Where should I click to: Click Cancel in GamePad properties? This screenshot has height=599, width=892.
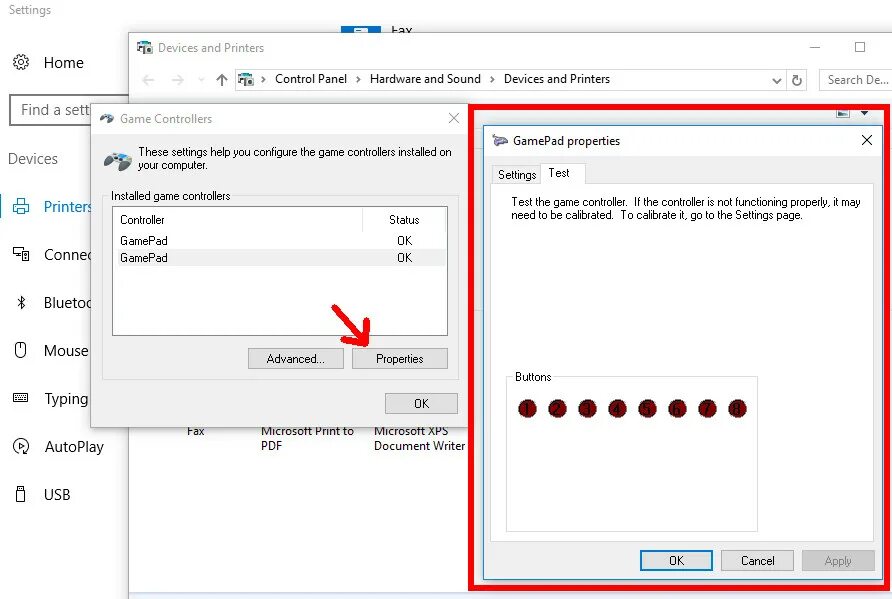(x=757, y=560)
